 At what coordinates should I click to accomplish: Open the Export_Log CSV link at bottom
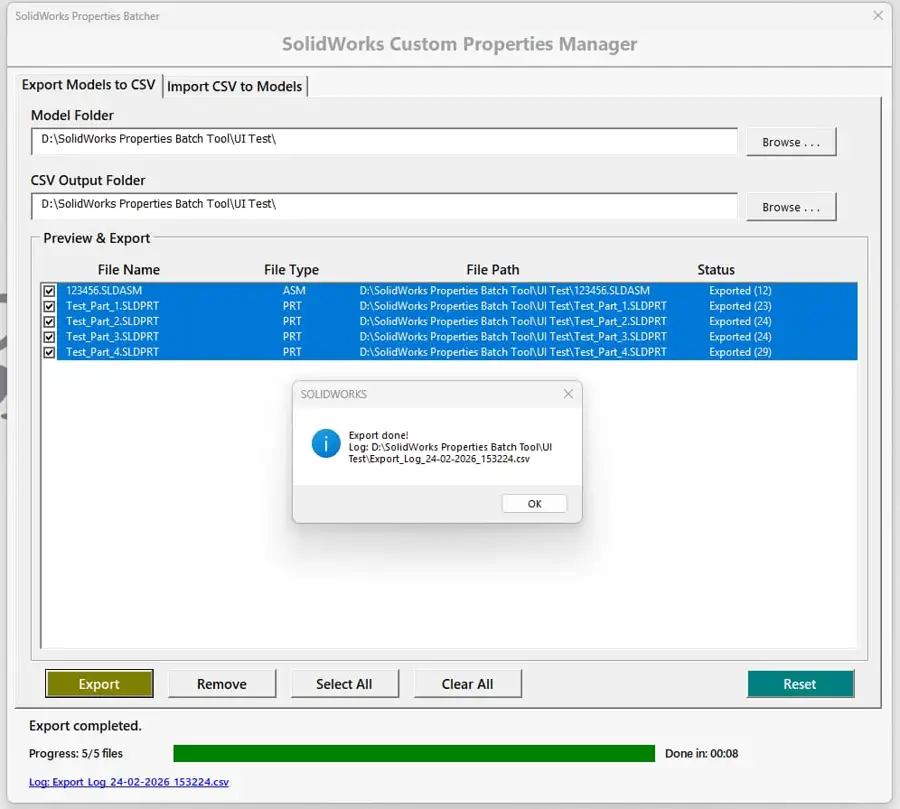(x=128, y=783)
